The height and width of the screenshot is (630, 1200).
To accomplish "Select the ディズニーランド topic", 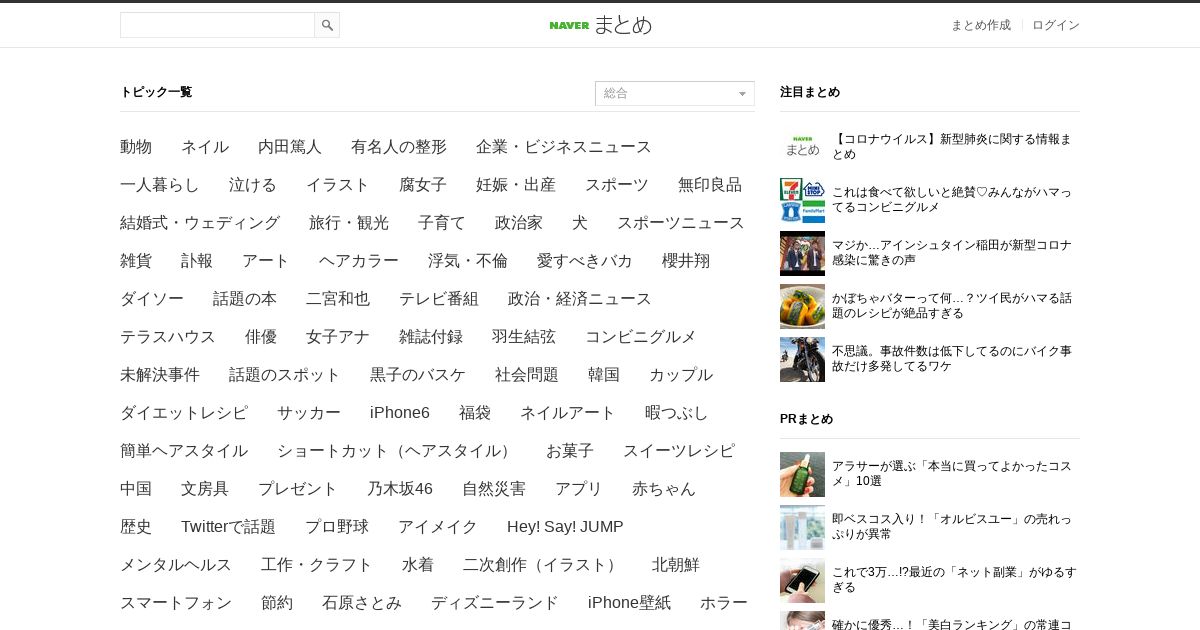I will pos(495,603).
